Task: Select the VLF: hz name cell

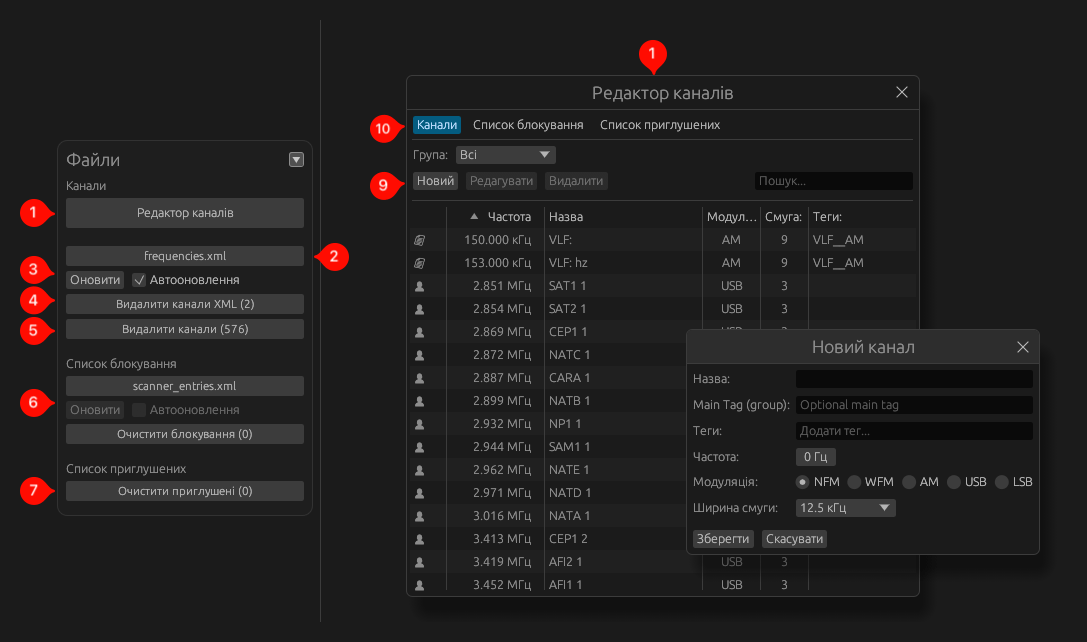Action: tap(568, 263)
